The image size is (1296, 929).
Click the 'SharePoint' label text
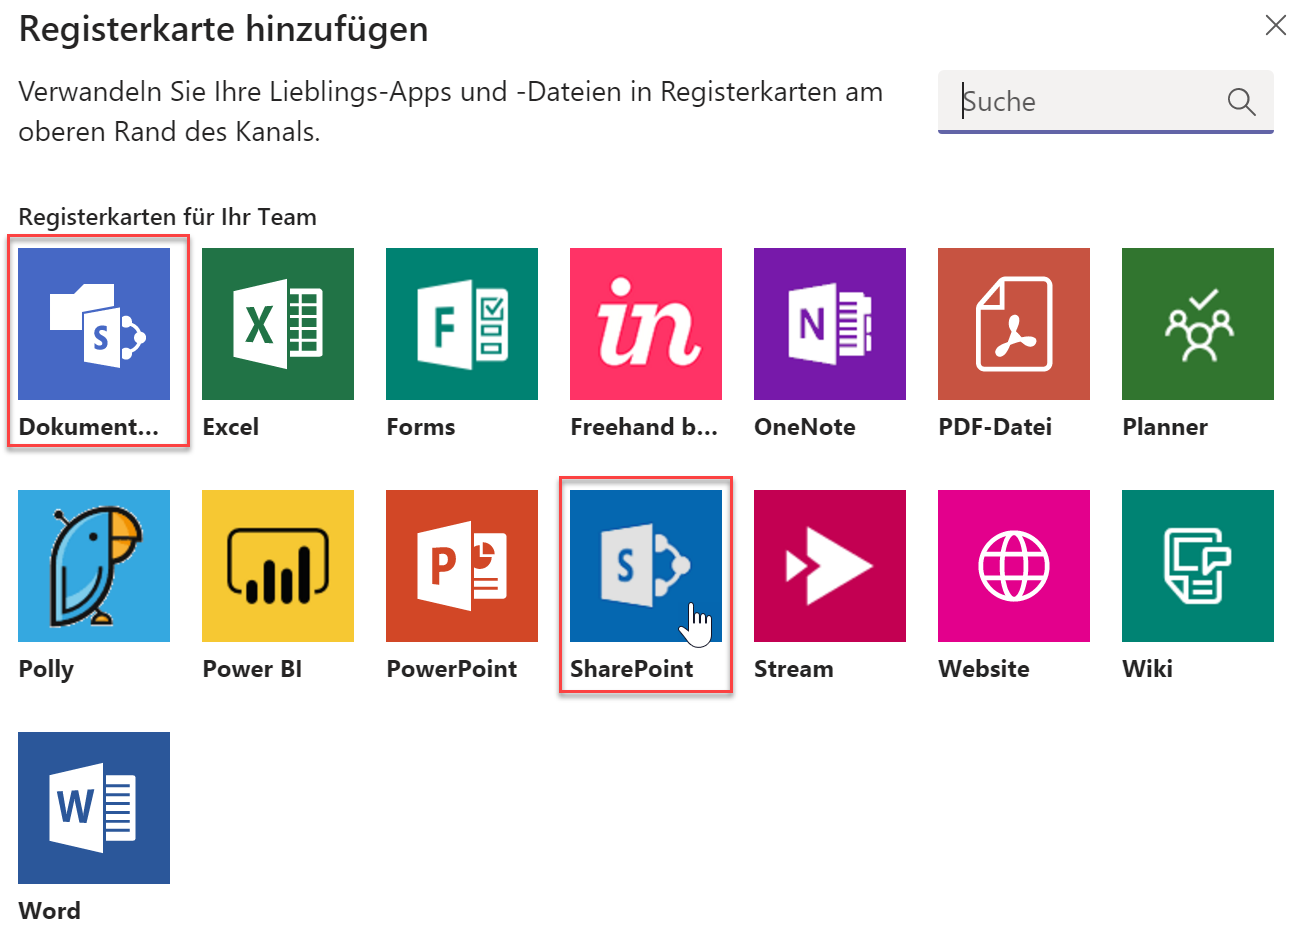click(x=632, y=669)
